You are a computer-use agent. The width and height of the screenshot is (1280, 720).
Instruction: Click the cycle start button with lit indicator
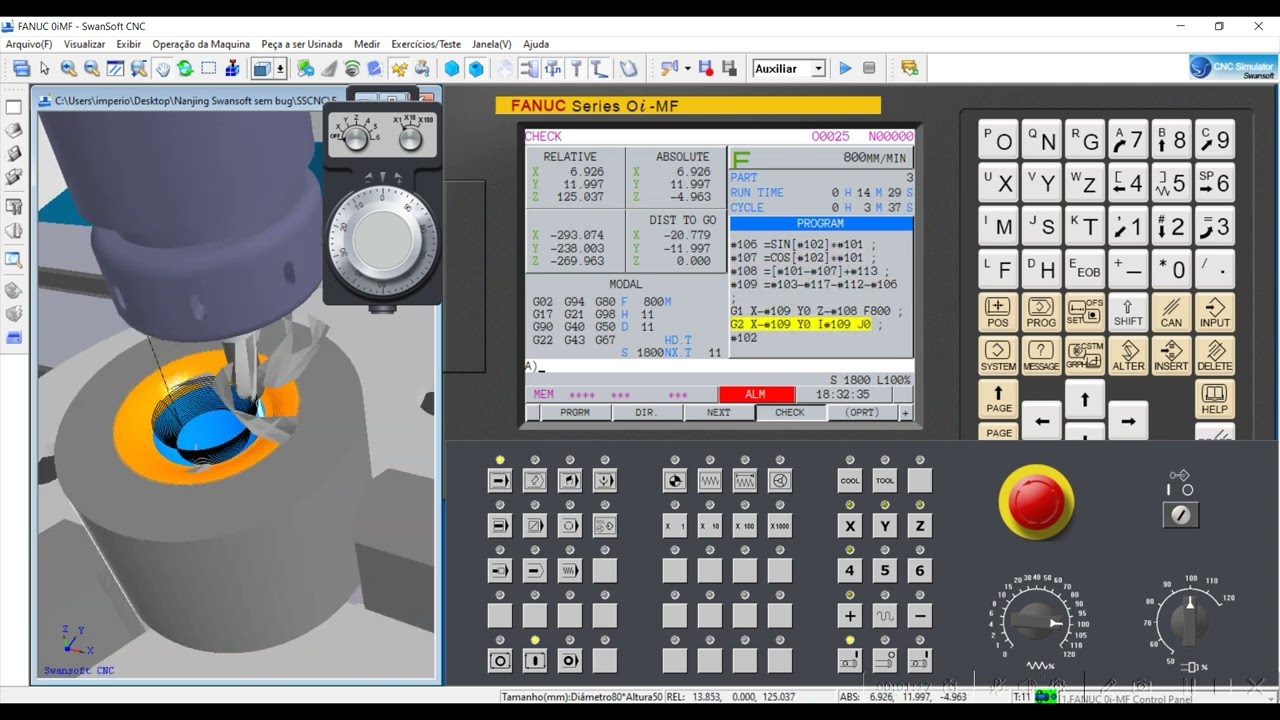(535, 661)
